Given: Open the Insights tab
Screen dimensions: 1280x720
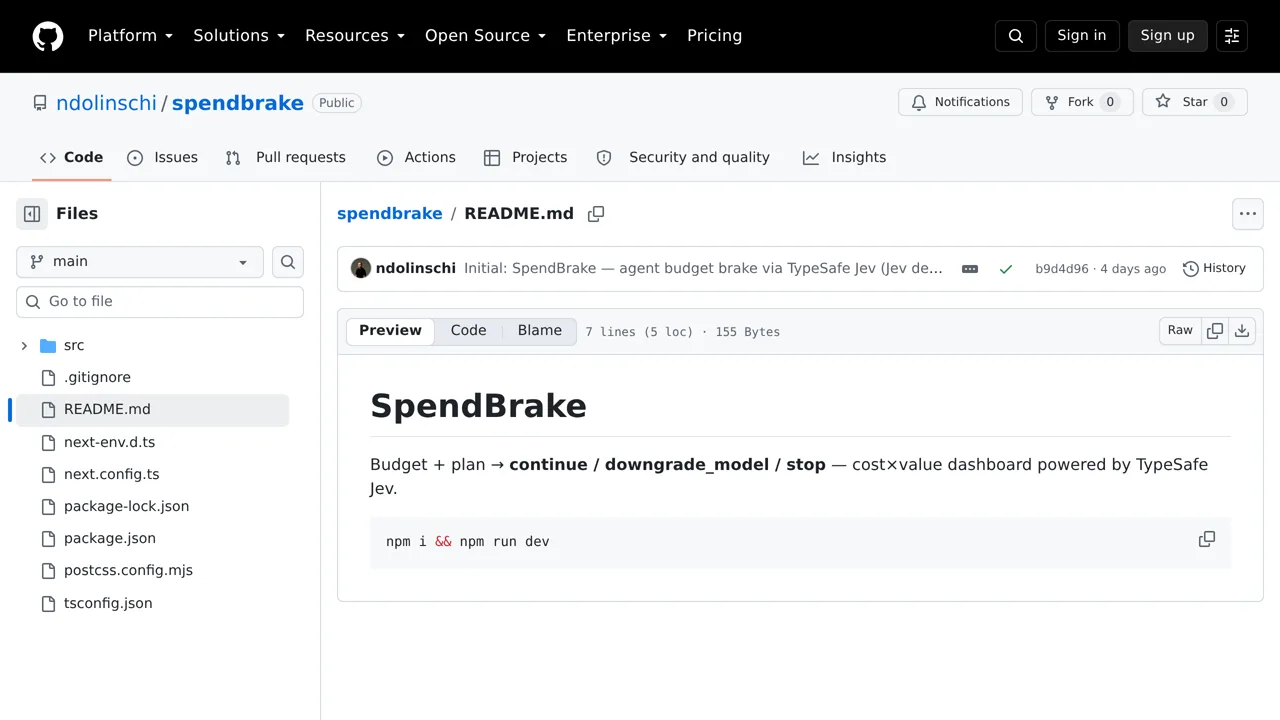Looking at the screenshot, I should pyautogui.click(x=845, y=158).
